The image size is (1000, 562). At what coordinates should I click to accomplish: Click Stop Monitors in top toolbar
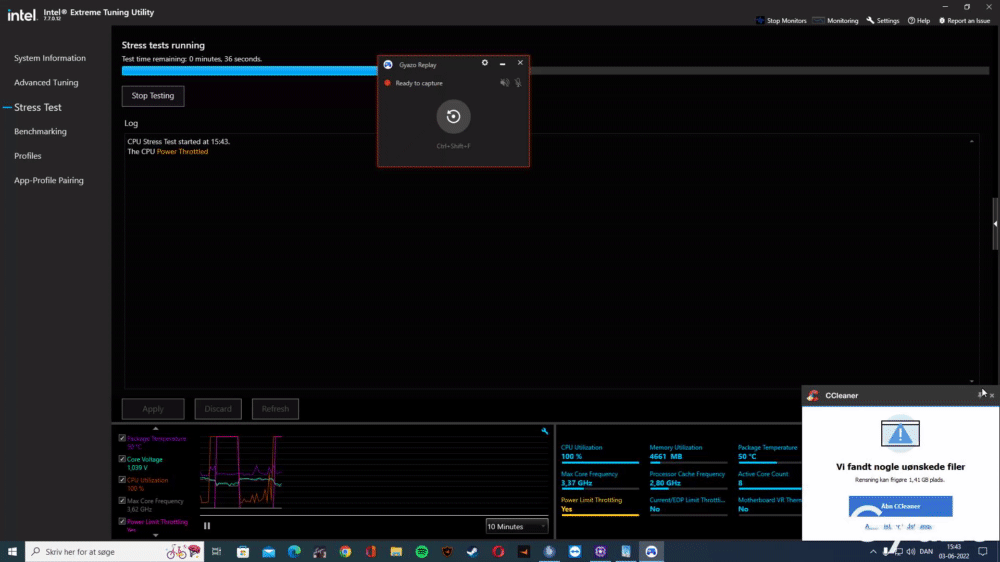[x=781, y=20]
